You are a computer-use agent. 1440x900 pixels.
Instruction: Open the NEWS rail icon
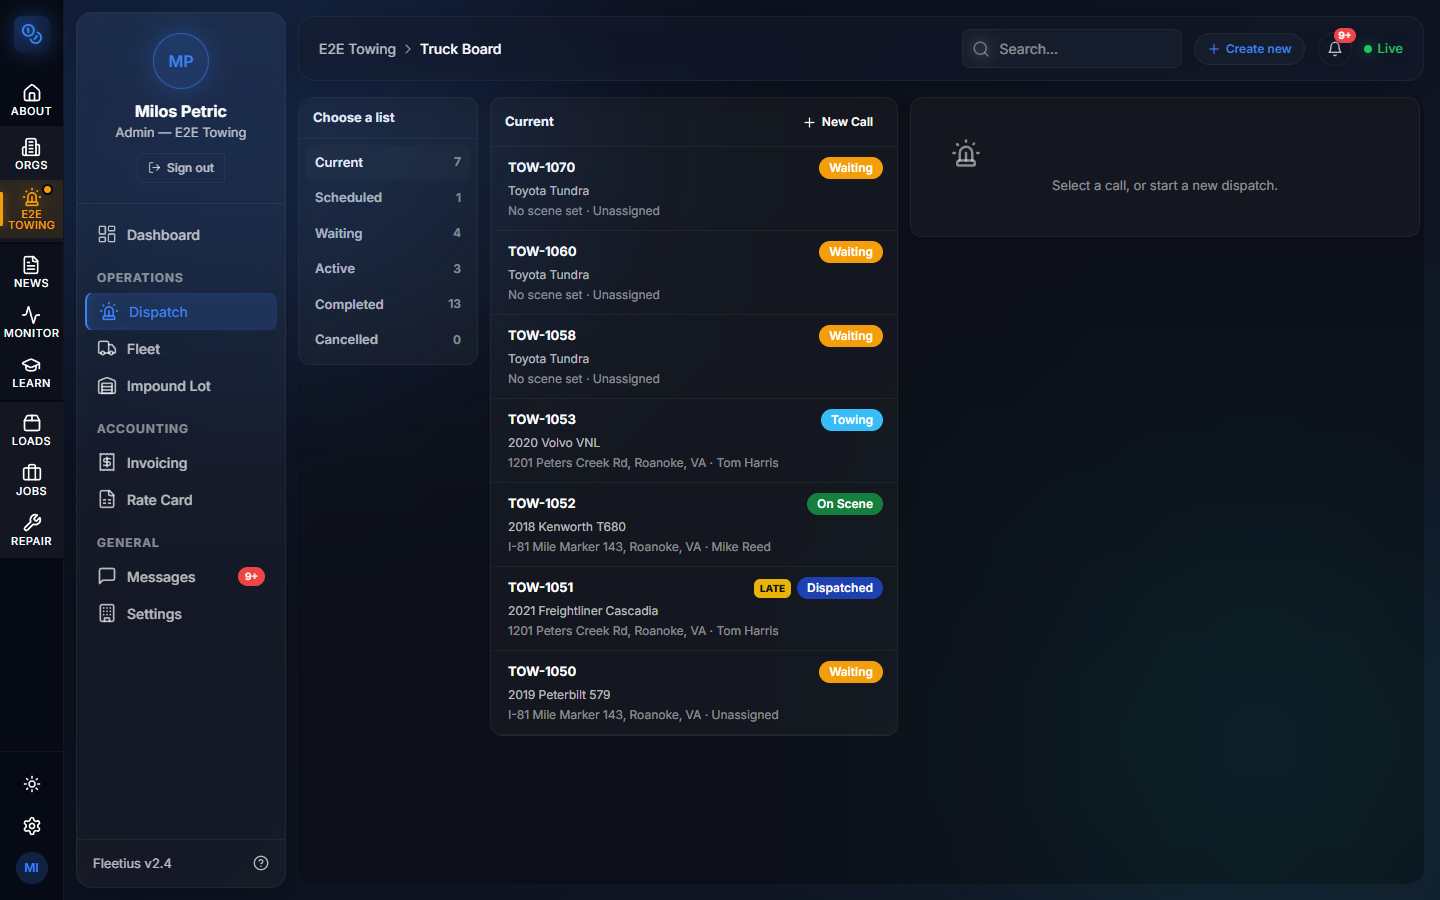coord(31,272)
